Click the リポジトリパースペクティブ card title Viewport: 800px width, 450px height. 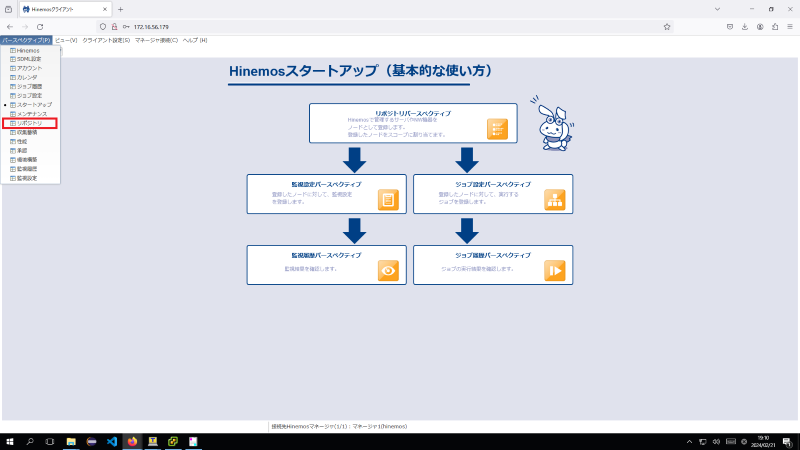[x=413, y=113]
